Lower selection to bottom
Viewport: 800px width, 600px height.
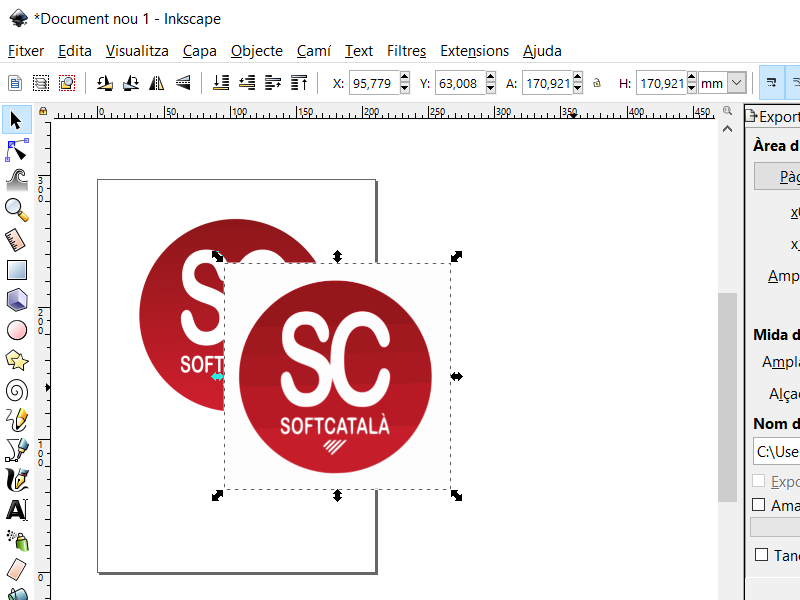pyautogui.click(x=221, y=83)
